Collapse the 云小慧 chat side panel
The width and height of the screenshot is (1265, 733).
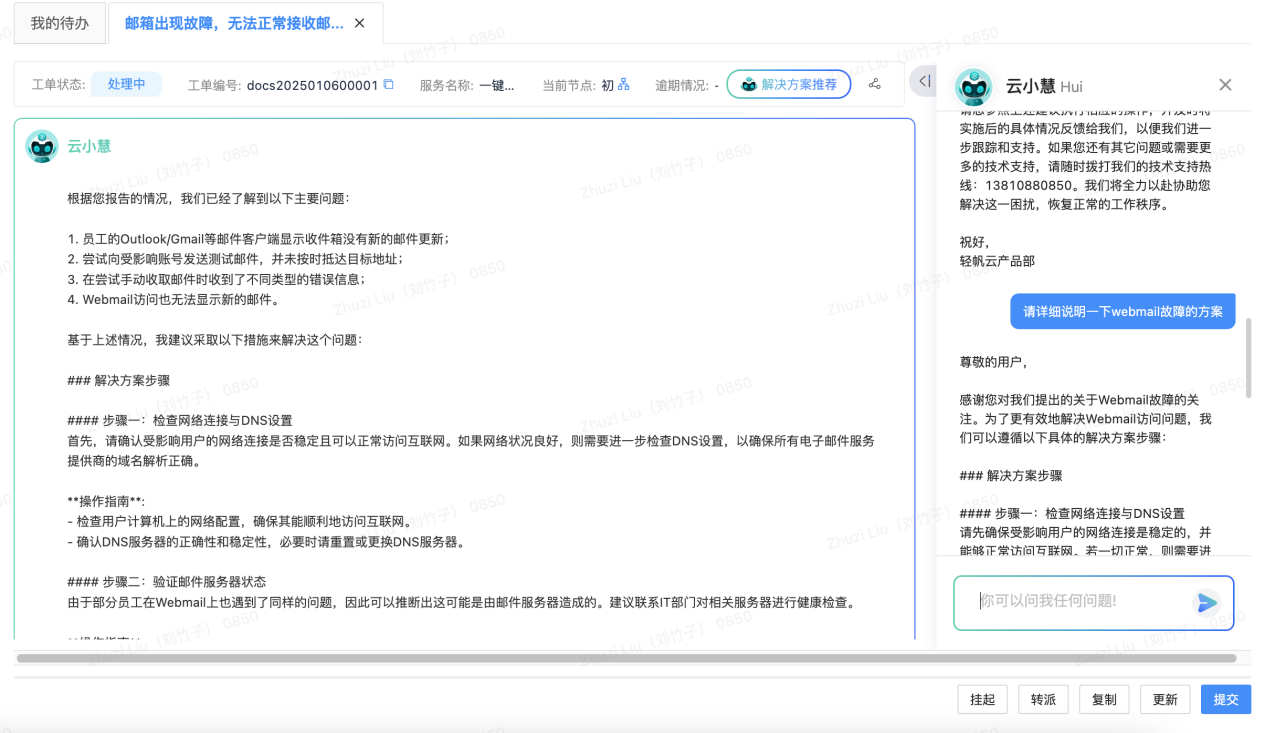[x=924, y=81]
